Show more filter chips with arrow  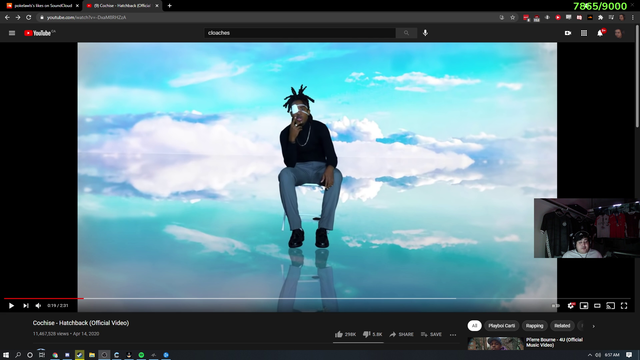tap(593, 326)
